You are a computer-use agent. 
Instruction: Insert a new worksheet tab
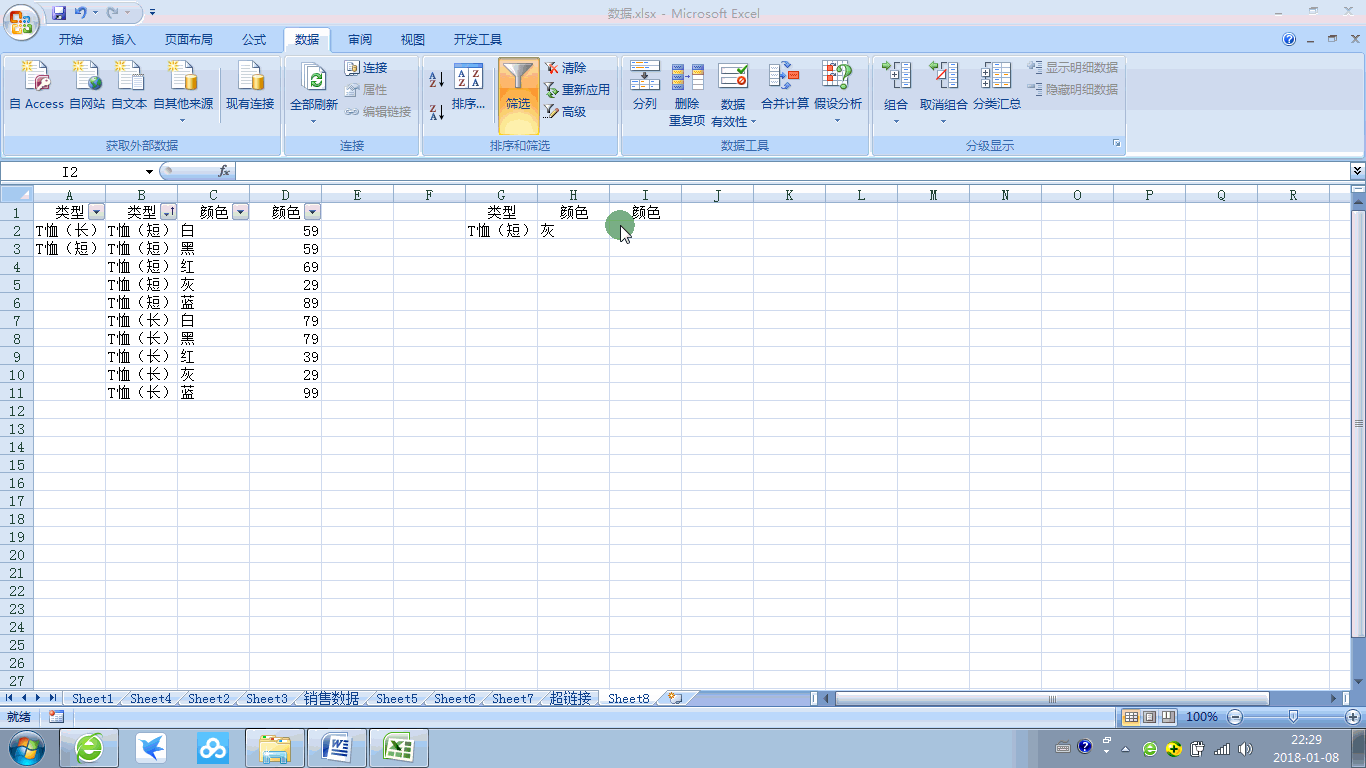point(675,699)
